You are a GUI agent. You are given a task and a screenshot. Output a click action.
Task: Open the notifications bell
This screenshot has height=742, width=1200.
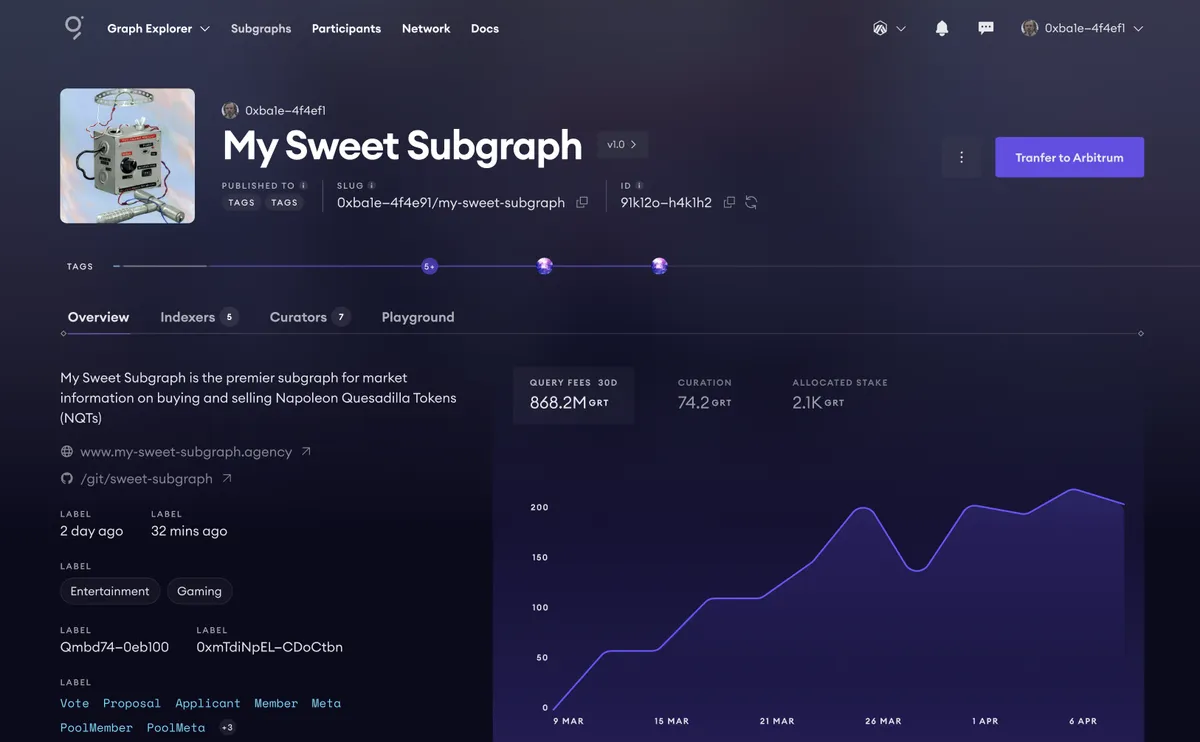pos(941,29)
